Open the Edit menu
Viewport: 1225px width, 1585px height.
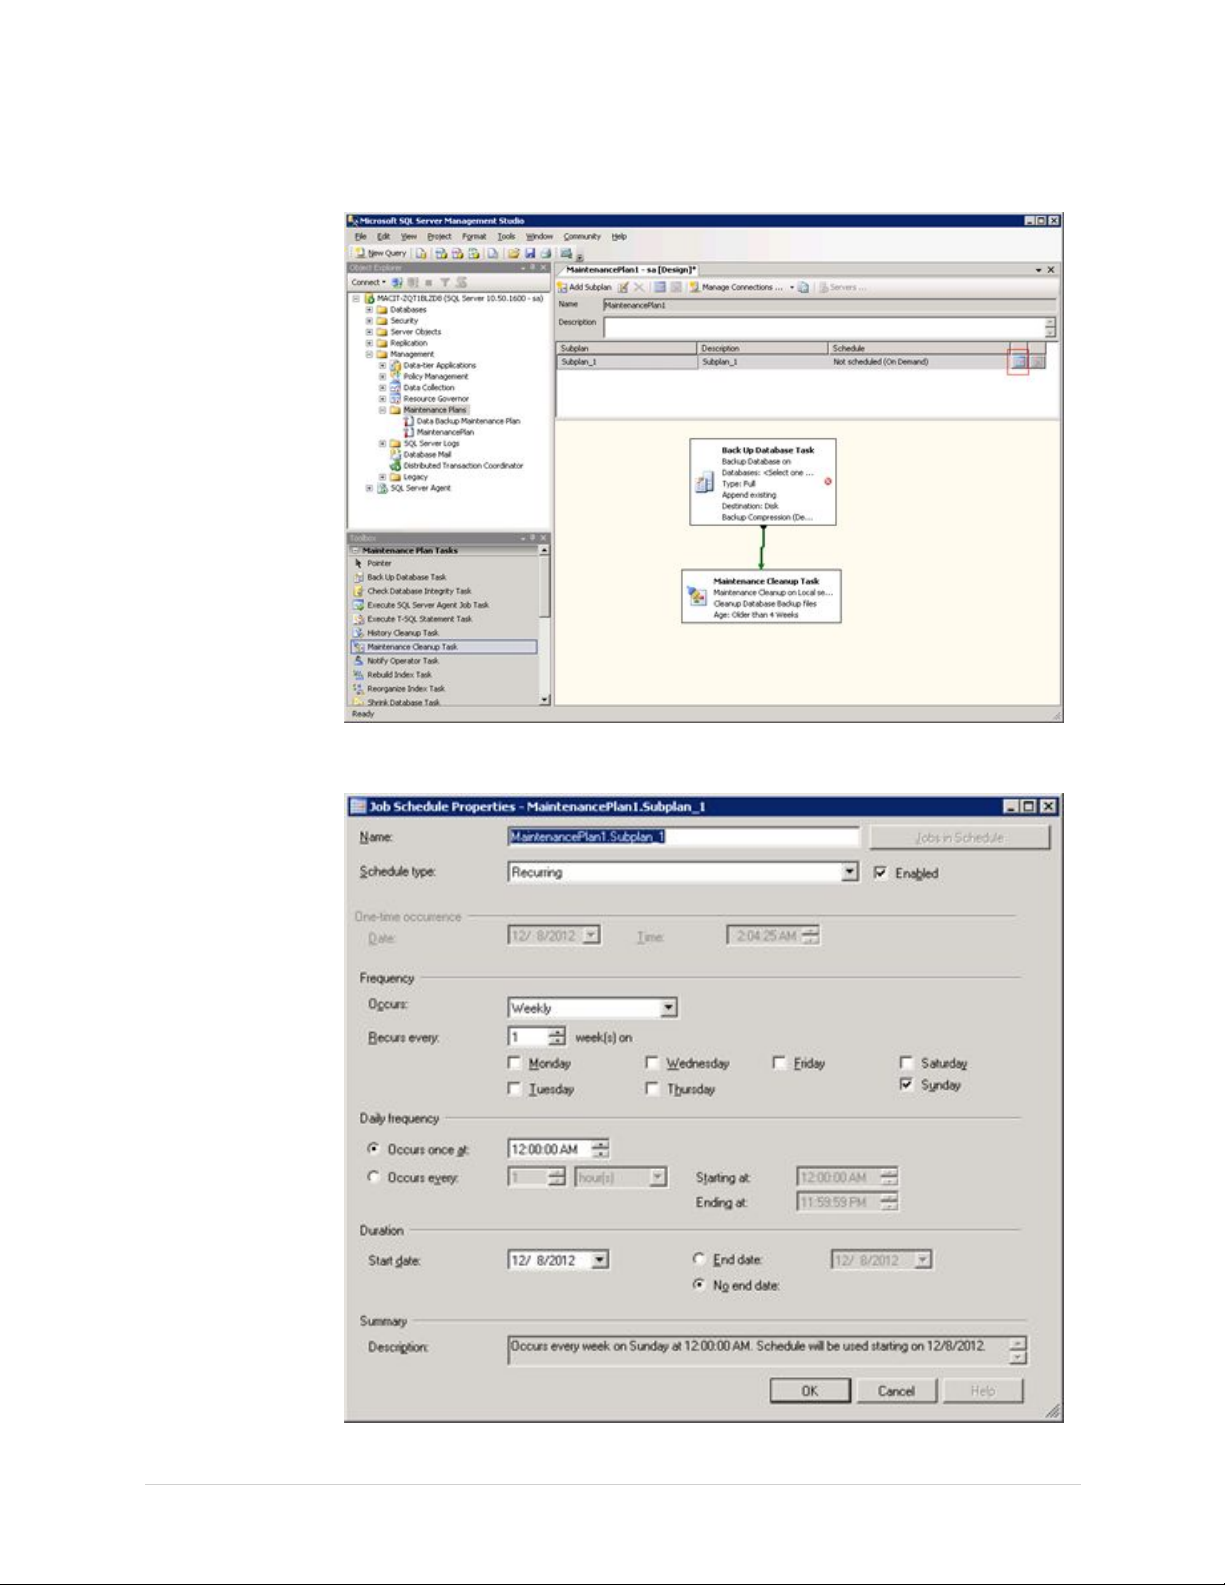click(x=384, y=237)
